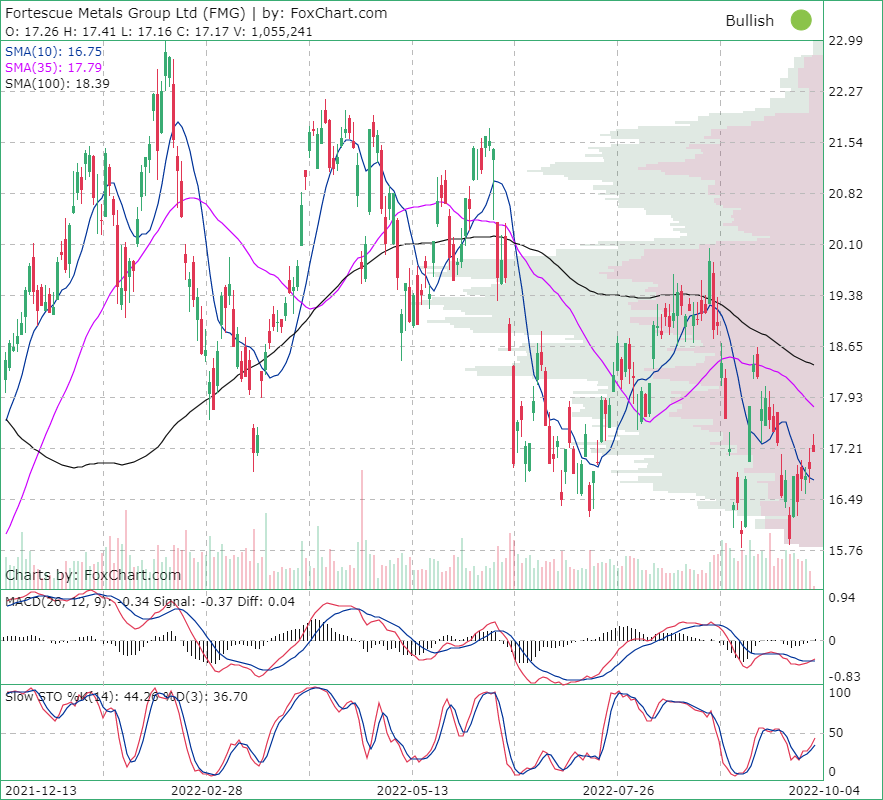Click the 15.76 price axis label
The height and width of the screenshot is (800, 883).
coord(846,551)
